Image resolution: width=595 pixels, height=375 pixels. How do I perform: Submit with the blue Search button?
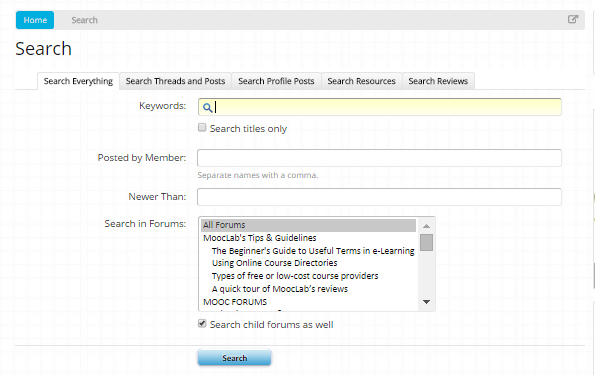click(x=235, y=358)
